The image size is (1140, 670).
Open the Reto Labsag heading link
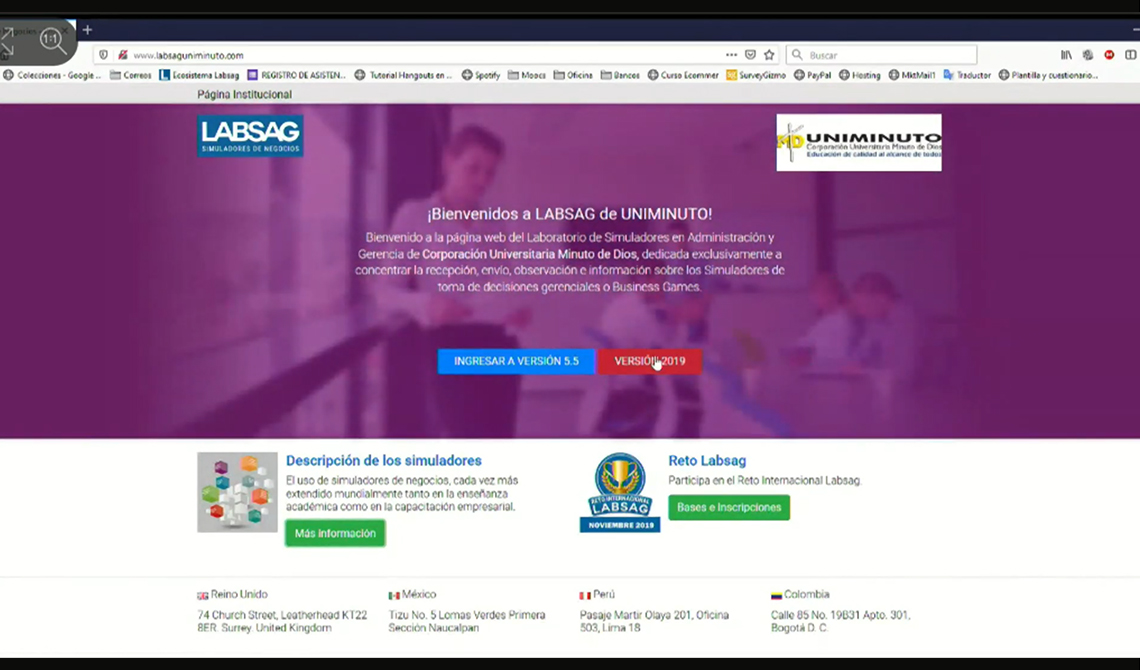tap(707, 461)
